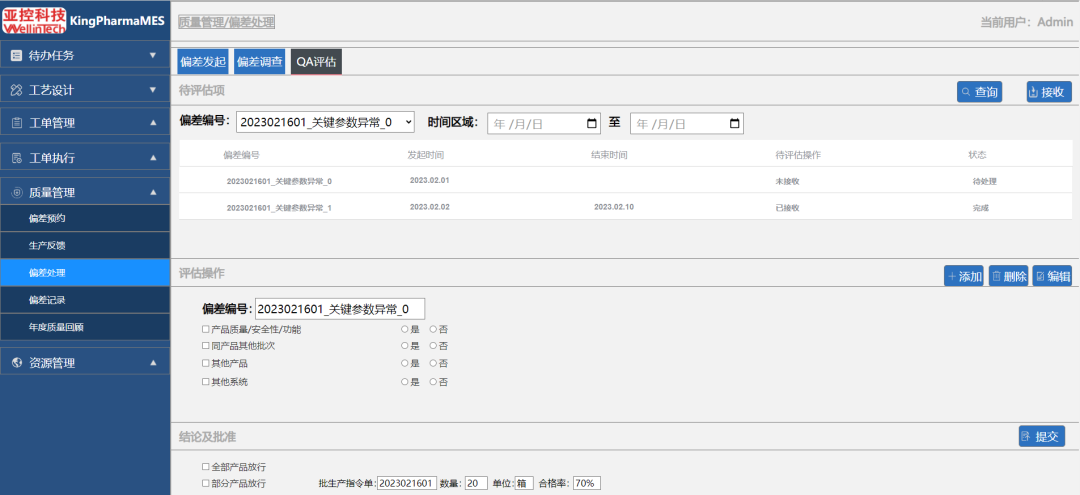Screen dimensions: 1080x495
Task: Switch to the 偏差调查 tab
Action: coord(260,61)
